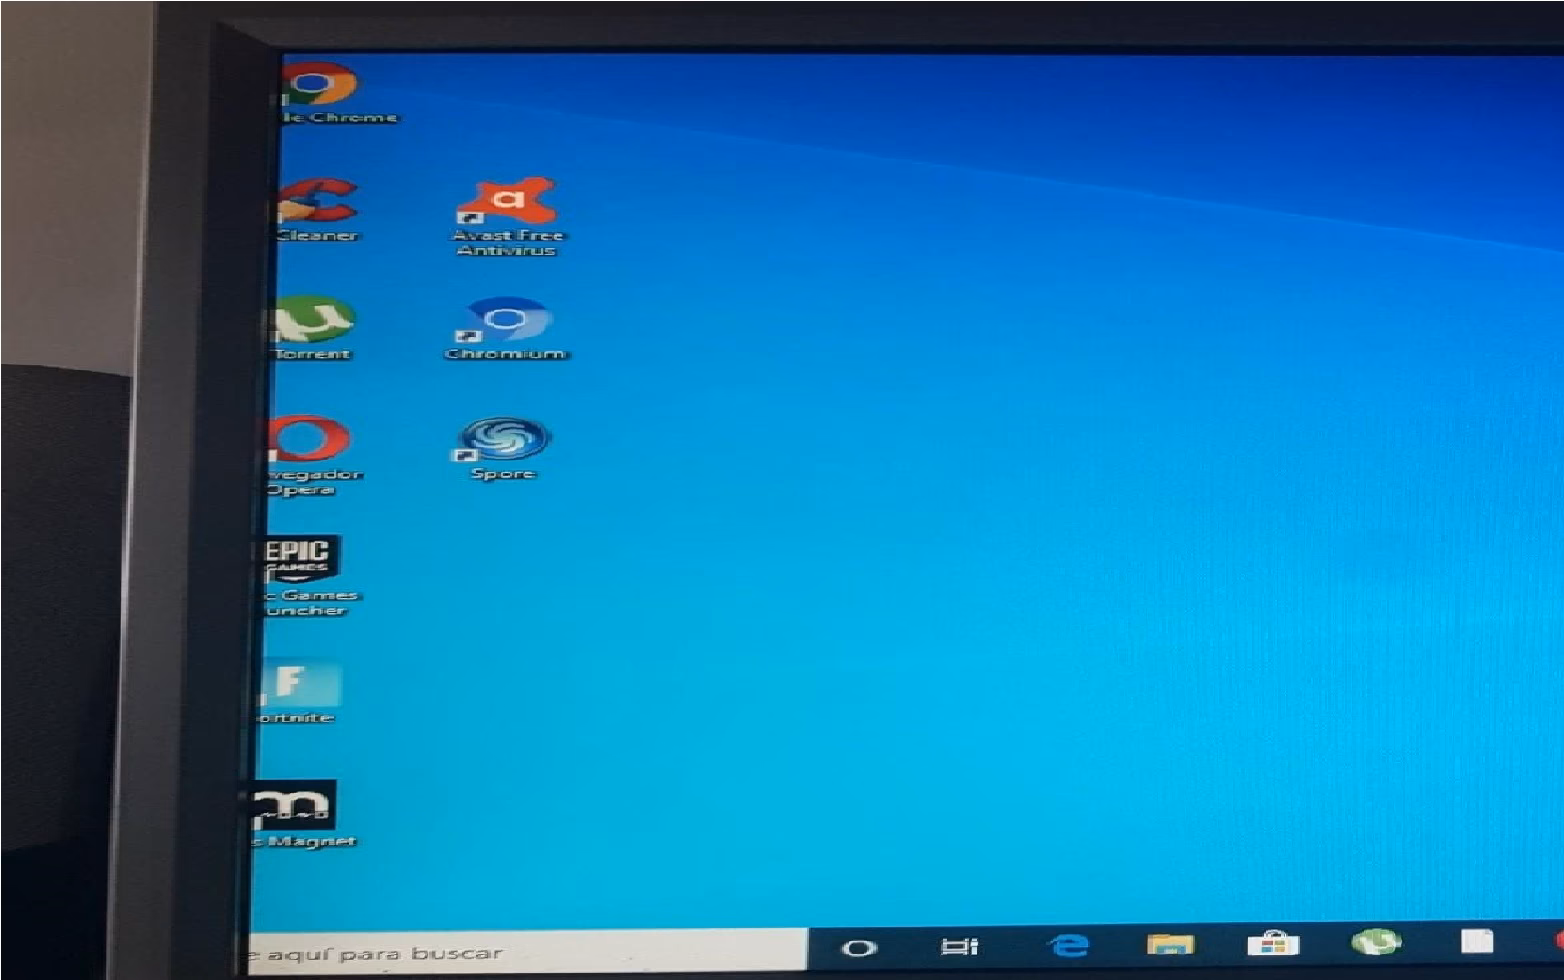
Task: Open Microsoft Store from the taskbar
Action: [x=1273, y=943]
